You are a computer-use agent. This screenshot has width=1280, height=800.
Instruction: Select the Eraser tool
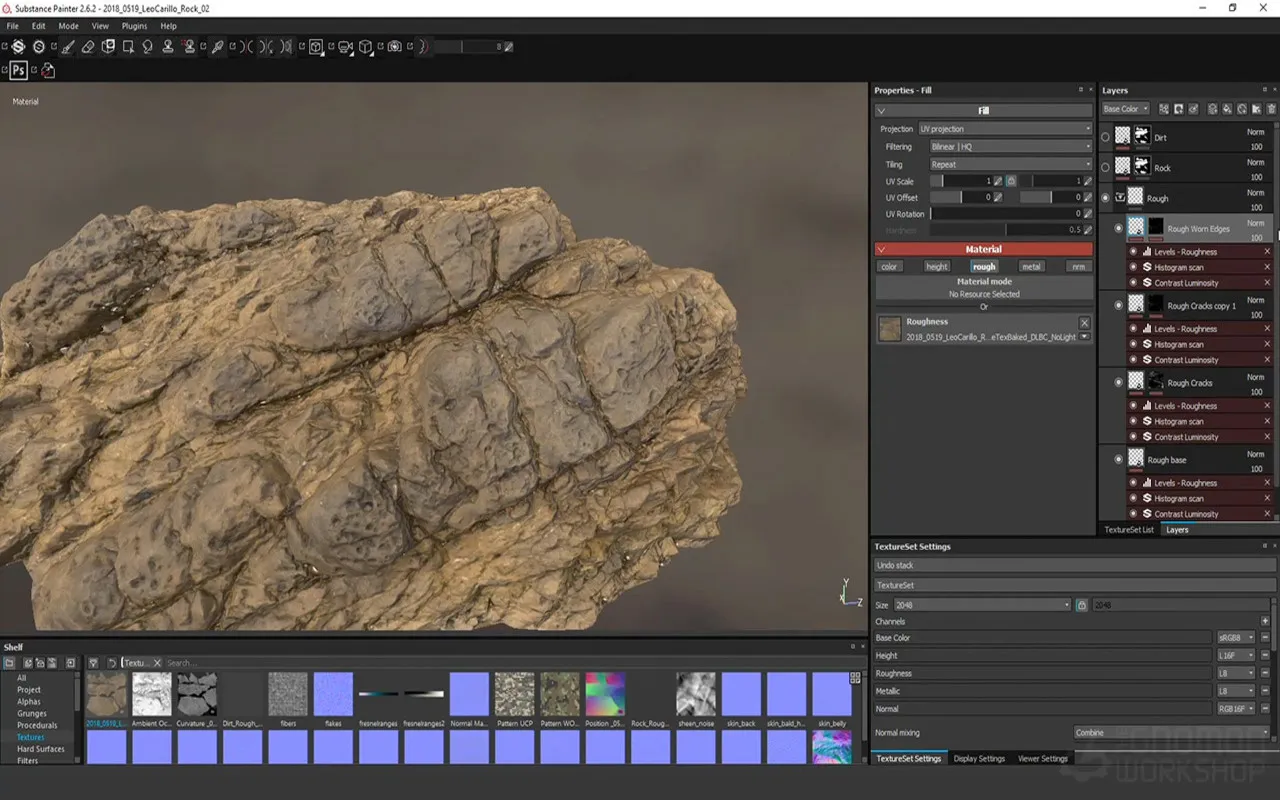tap(86, 46)
